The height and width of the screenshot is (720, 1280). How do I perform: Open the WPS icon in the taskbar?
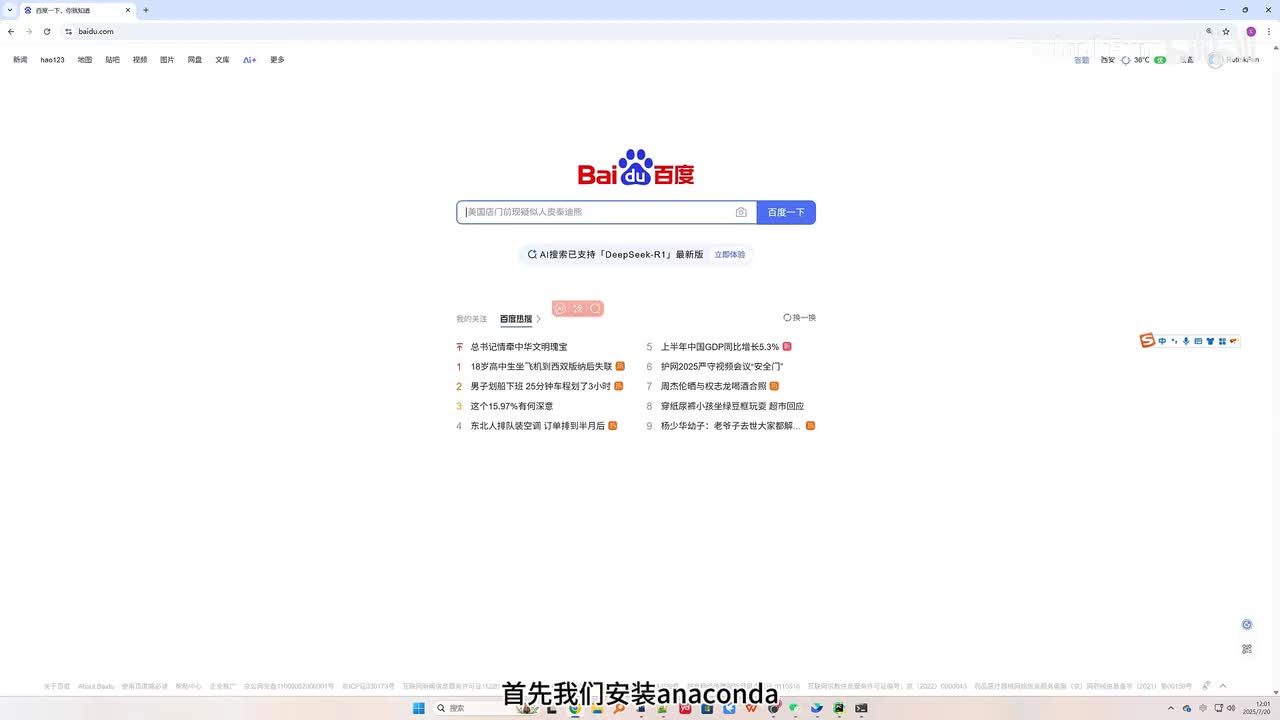pyautogui.click(x=750, y=708)
